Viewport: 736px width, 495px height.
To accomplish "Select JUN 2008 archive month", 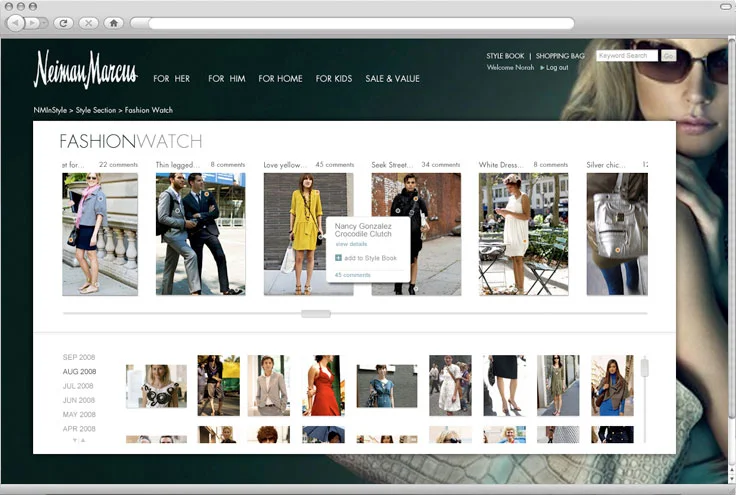I will 79,400.
